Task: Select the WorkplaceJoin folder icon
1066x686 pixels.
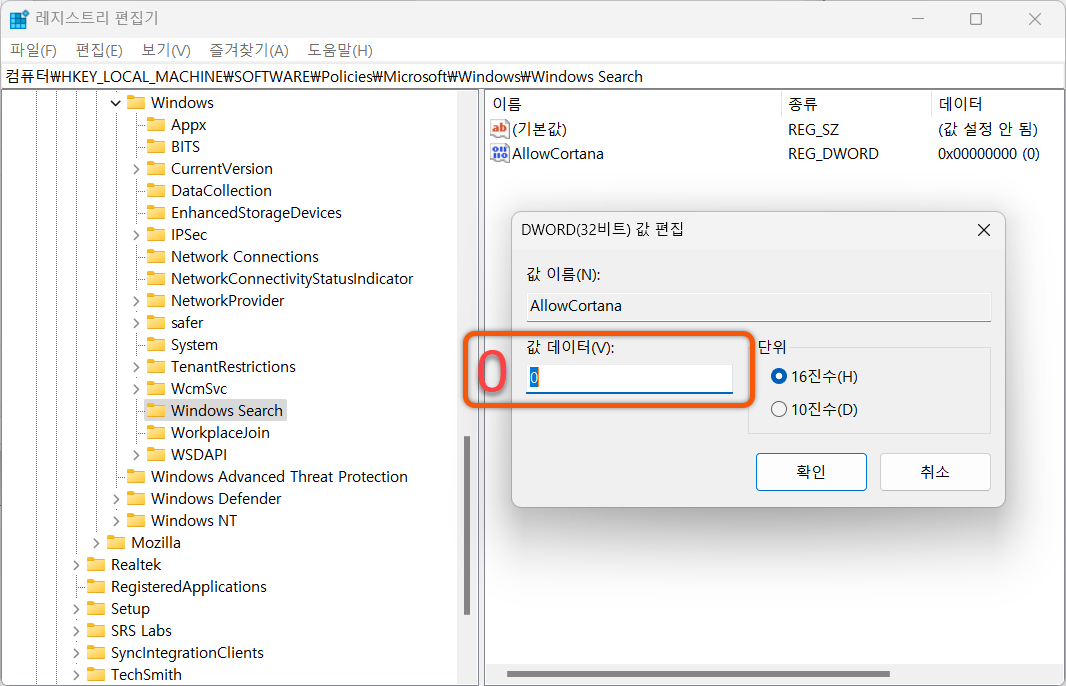Action: (x=156, y=432)
